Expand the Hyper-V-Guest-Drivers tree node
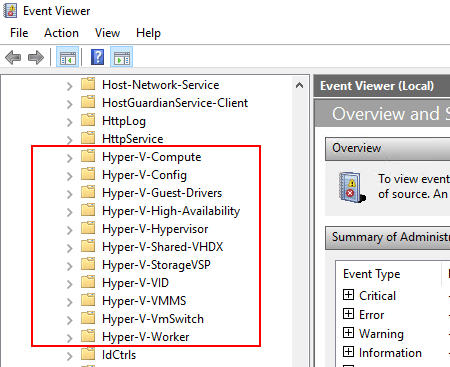Screen dimensions: 450x367 tap(69, 194)
